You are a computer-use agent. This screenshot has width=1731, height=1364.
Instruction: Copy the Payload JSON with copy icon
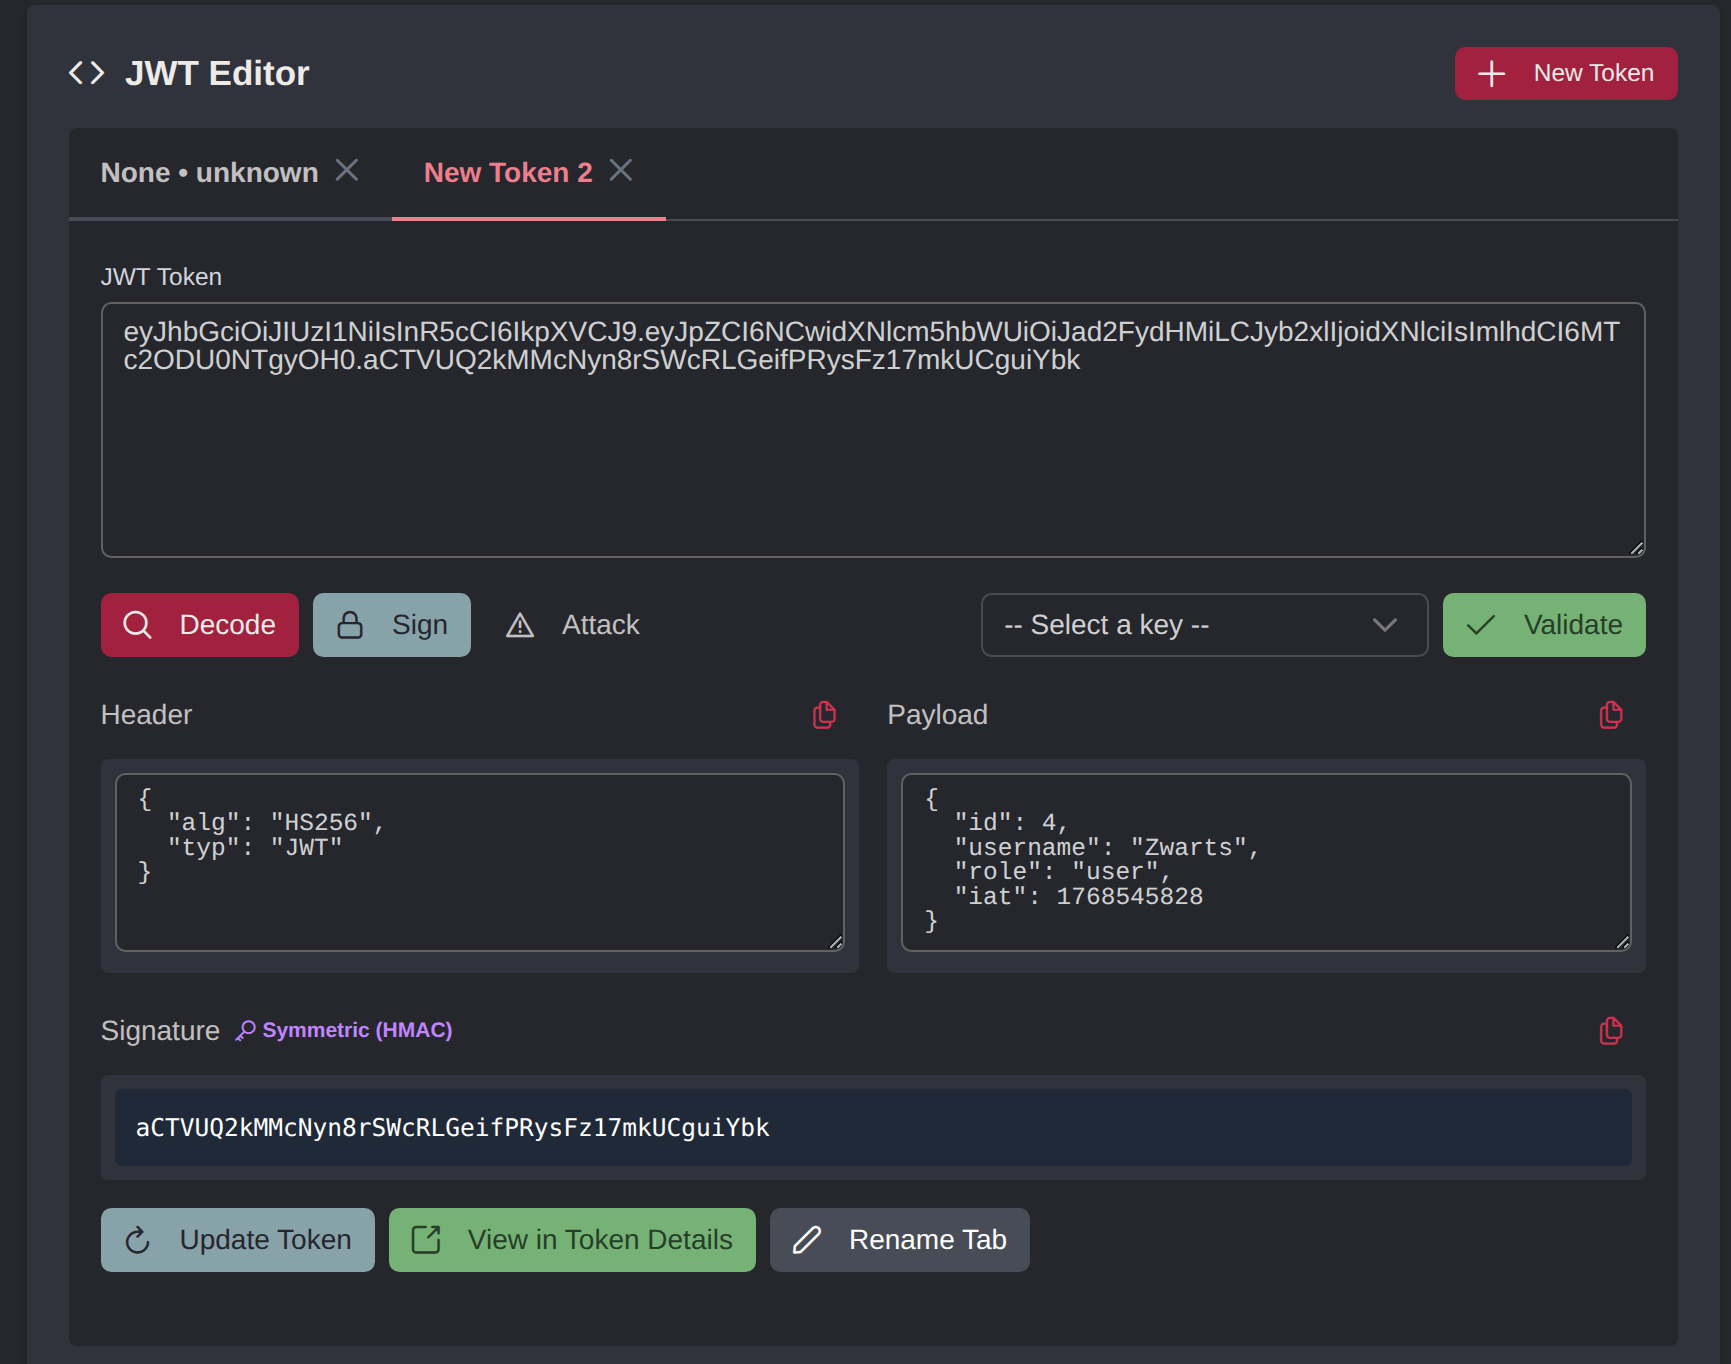pyautogui.click(x=1610, y=715)
